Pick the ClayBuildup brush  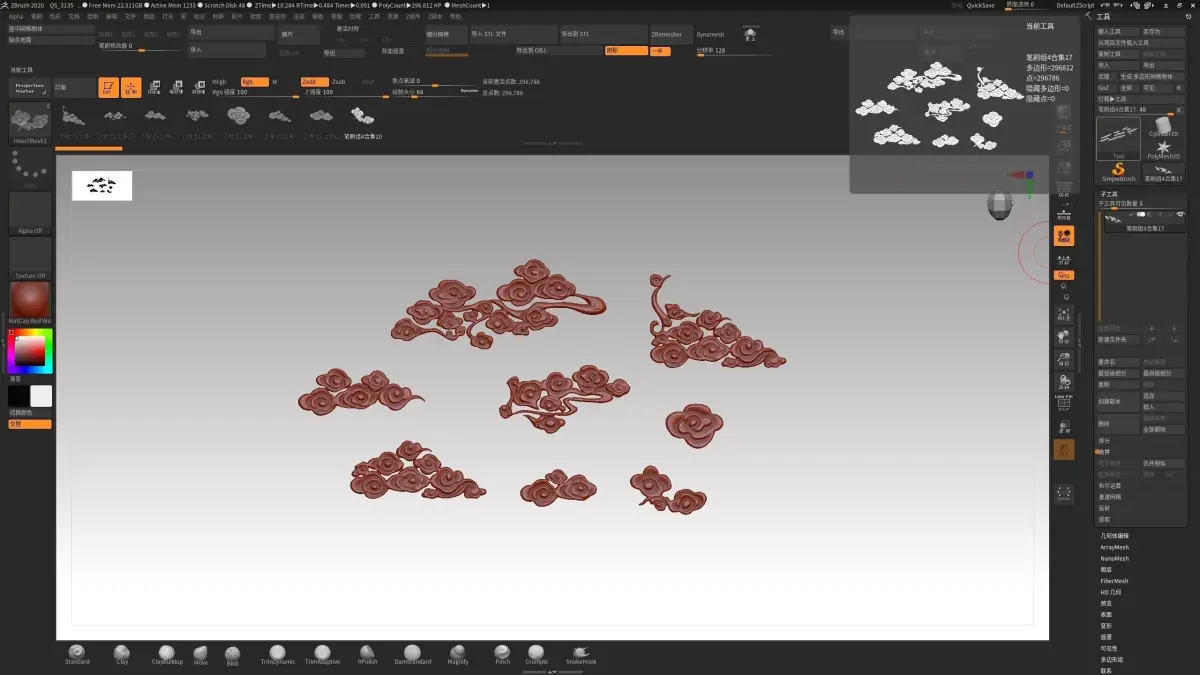167,655
